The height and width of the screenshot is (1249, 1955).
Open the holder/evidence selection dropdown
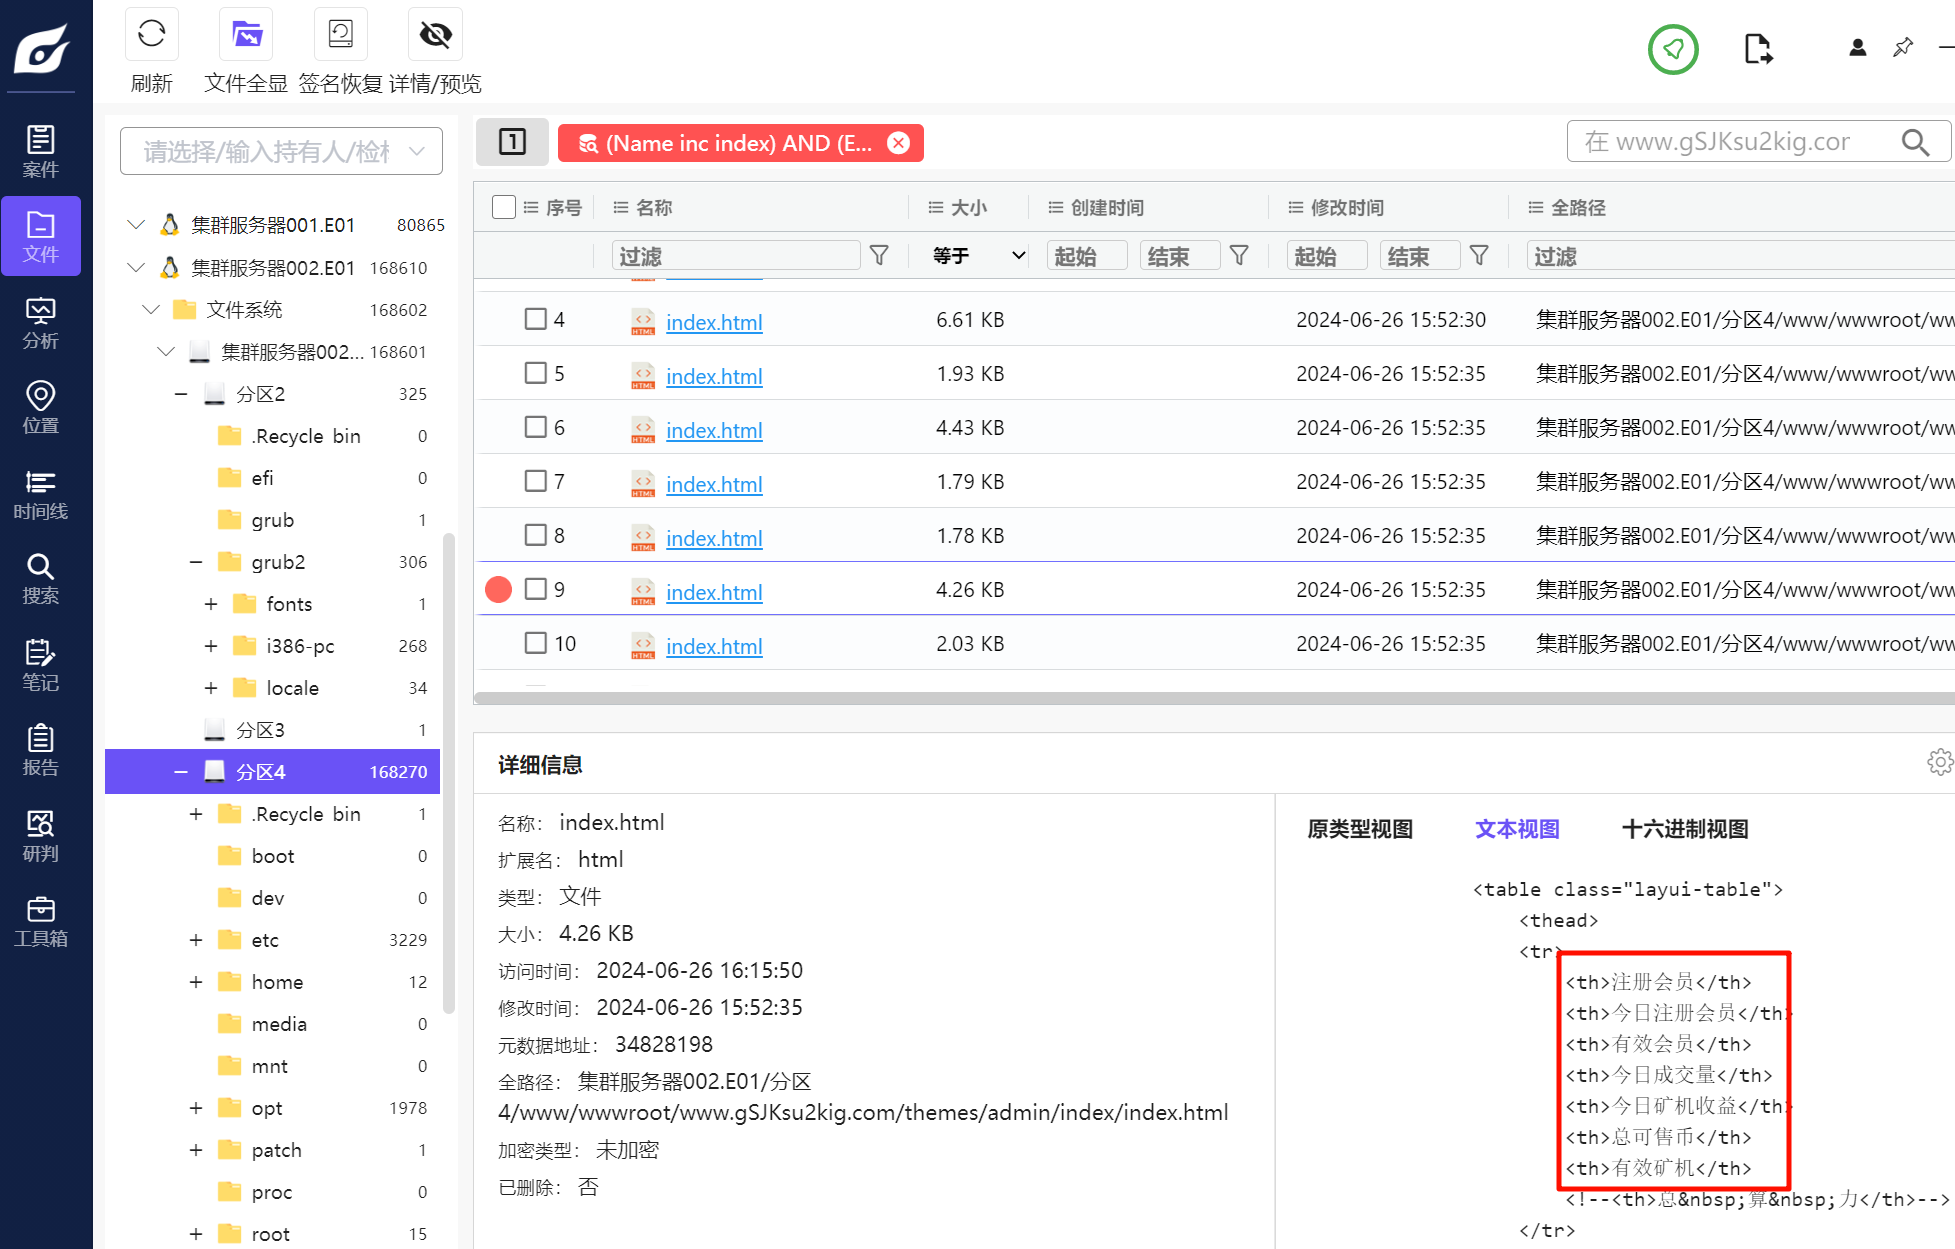(x=281, y=151)
